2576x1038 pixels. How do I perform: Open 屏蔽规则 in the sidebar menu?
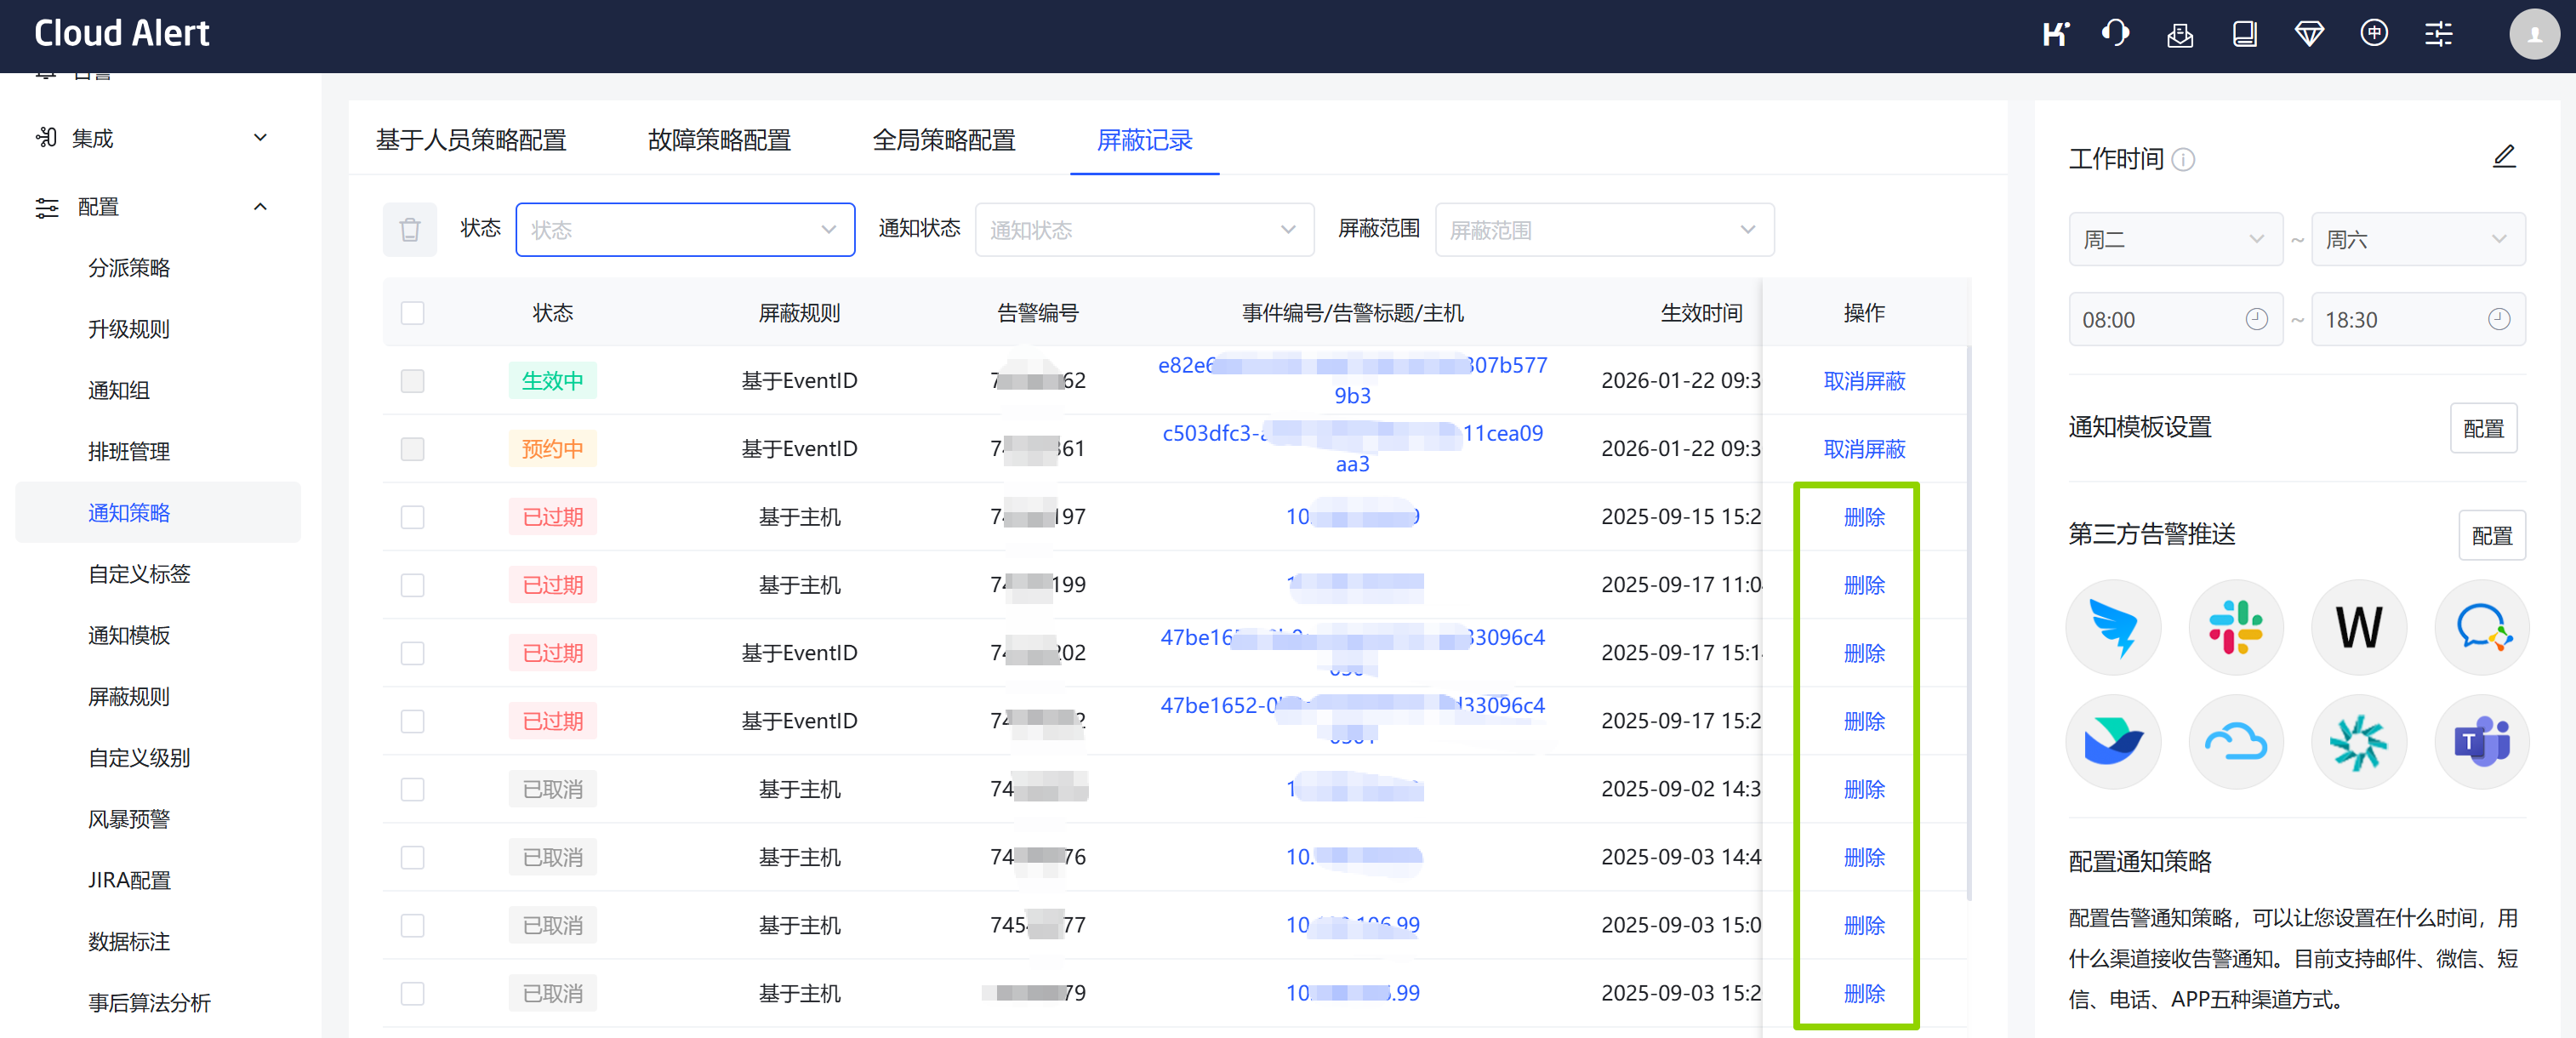coord(129,696)
